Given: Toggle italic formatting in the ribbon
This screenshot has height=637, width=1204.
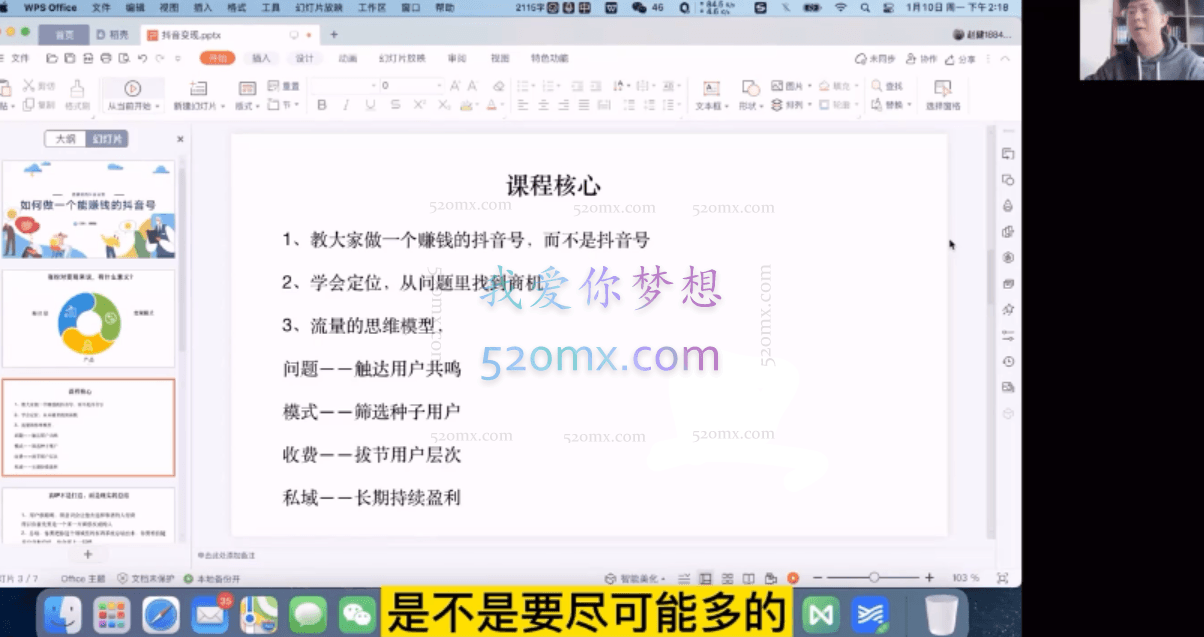Looking at the screenshot, I should [346, 105].
